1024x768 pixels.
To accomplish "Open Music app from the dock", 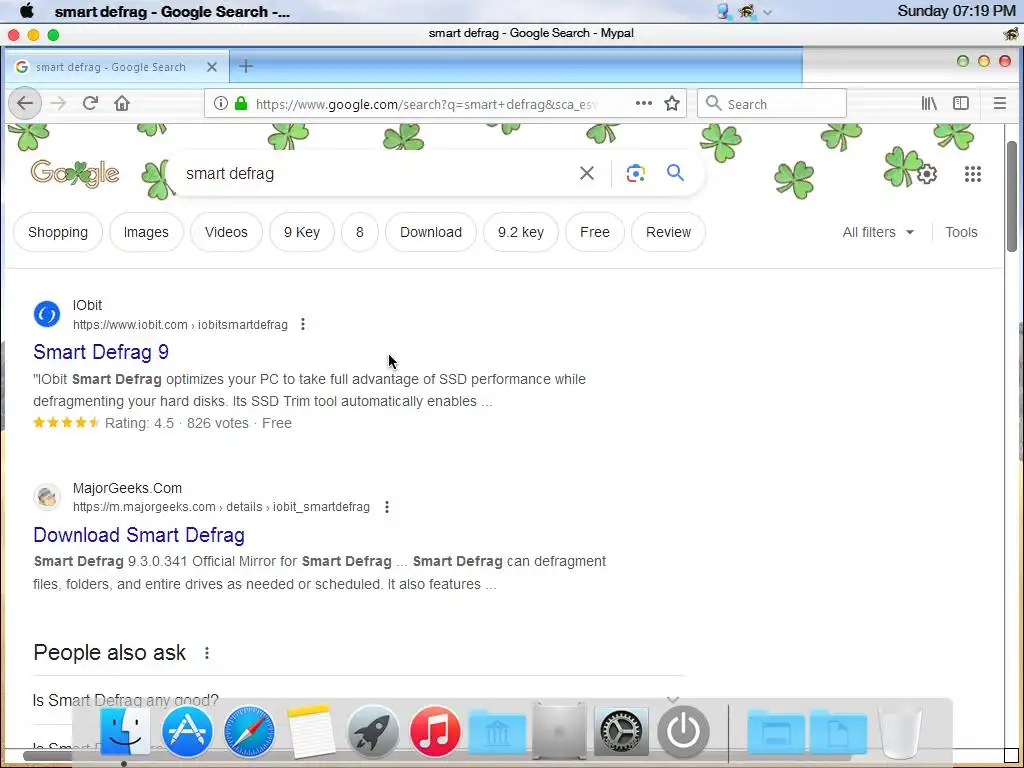I will [435, 732].
